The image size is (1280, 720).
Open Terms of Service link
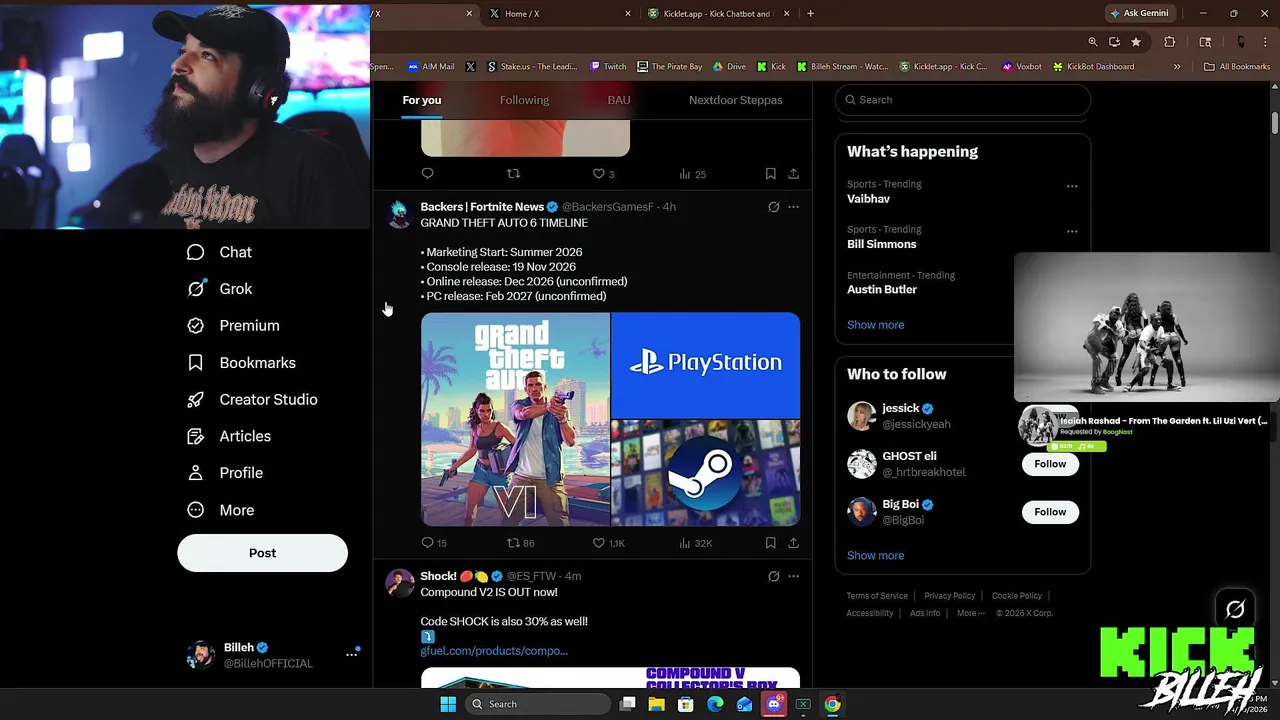pyautogui.click(x=877, y=596)
